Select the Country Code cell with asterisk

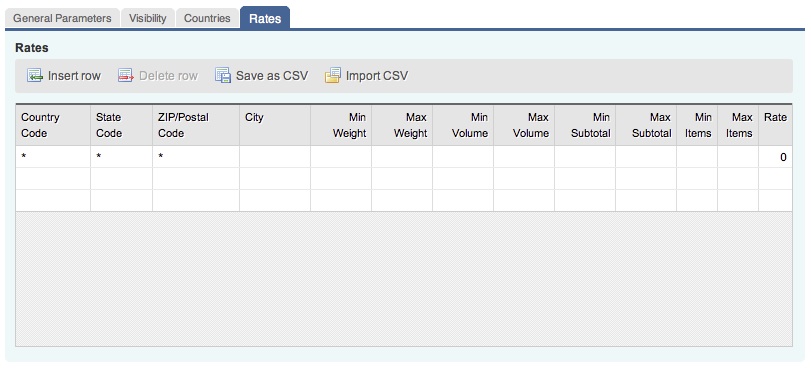53,156
